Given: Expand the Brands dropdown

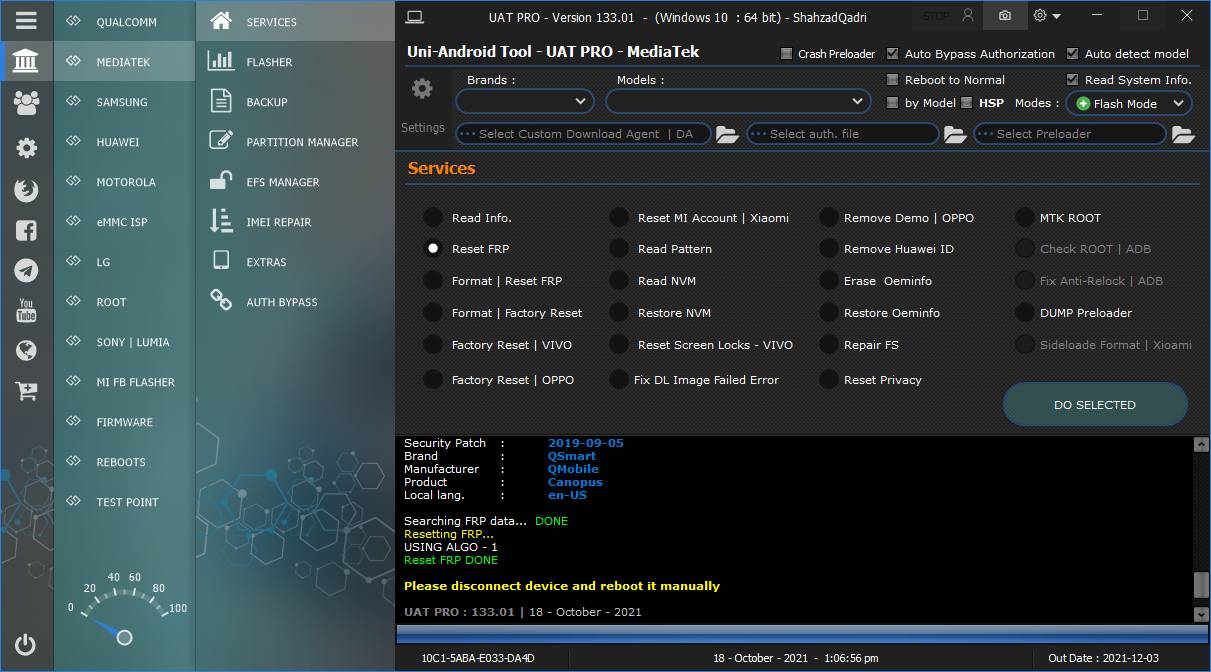Looking at the screenshot, I should pyautogui.click(x=525, y=101).
